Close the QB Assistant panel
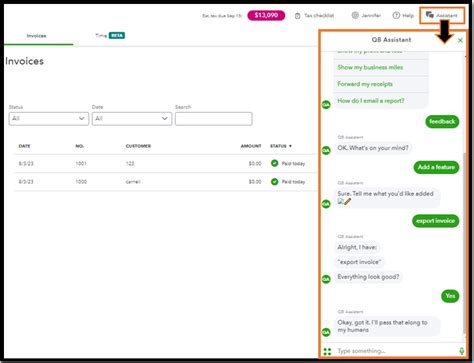Image resolution: width=474 pixels, height=363 pixels. 460,40
